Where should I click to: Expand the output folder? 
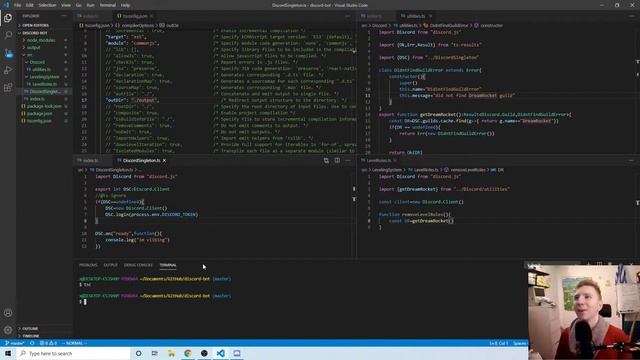click(33, 48)
